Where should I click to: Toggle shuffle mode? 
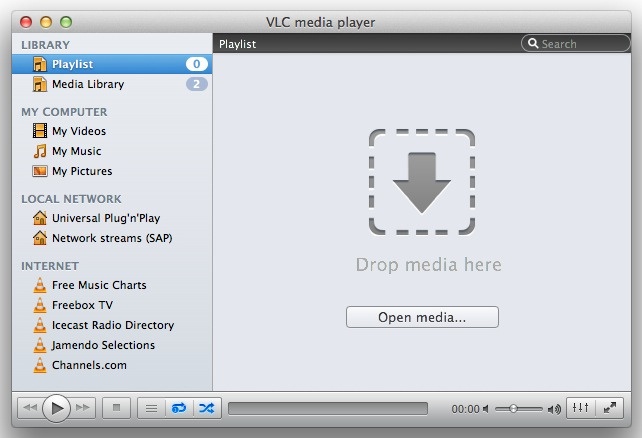205,408
